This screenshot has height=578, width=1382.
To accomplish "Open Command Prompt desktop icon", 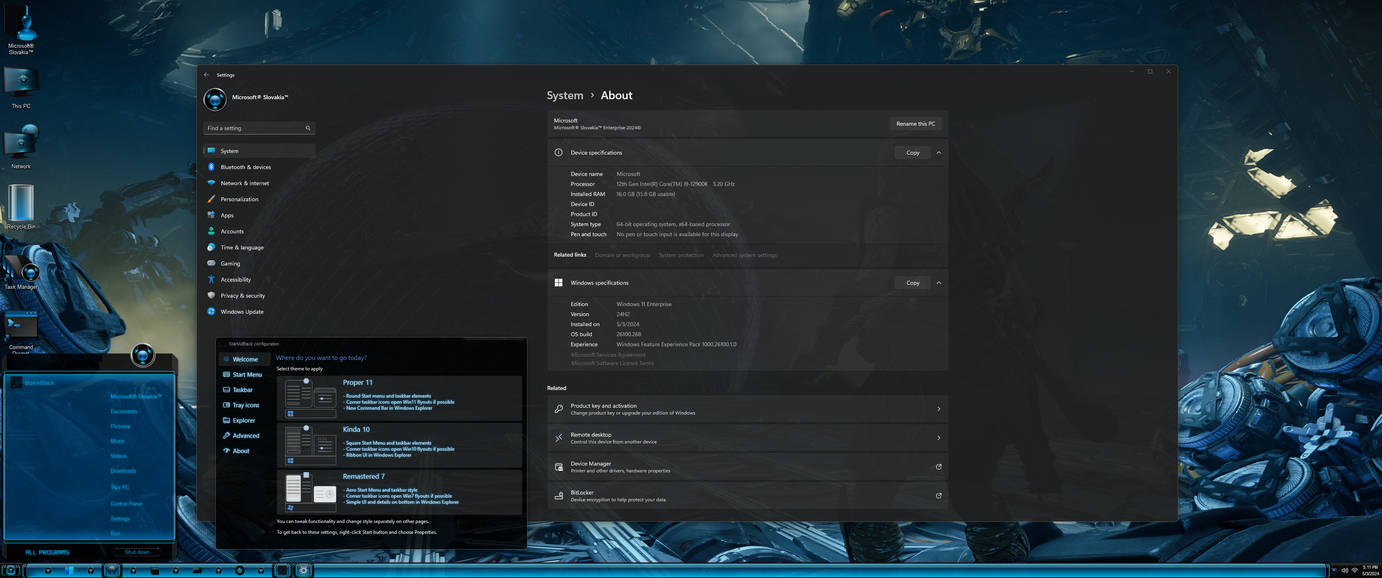I will pos(21,333).
